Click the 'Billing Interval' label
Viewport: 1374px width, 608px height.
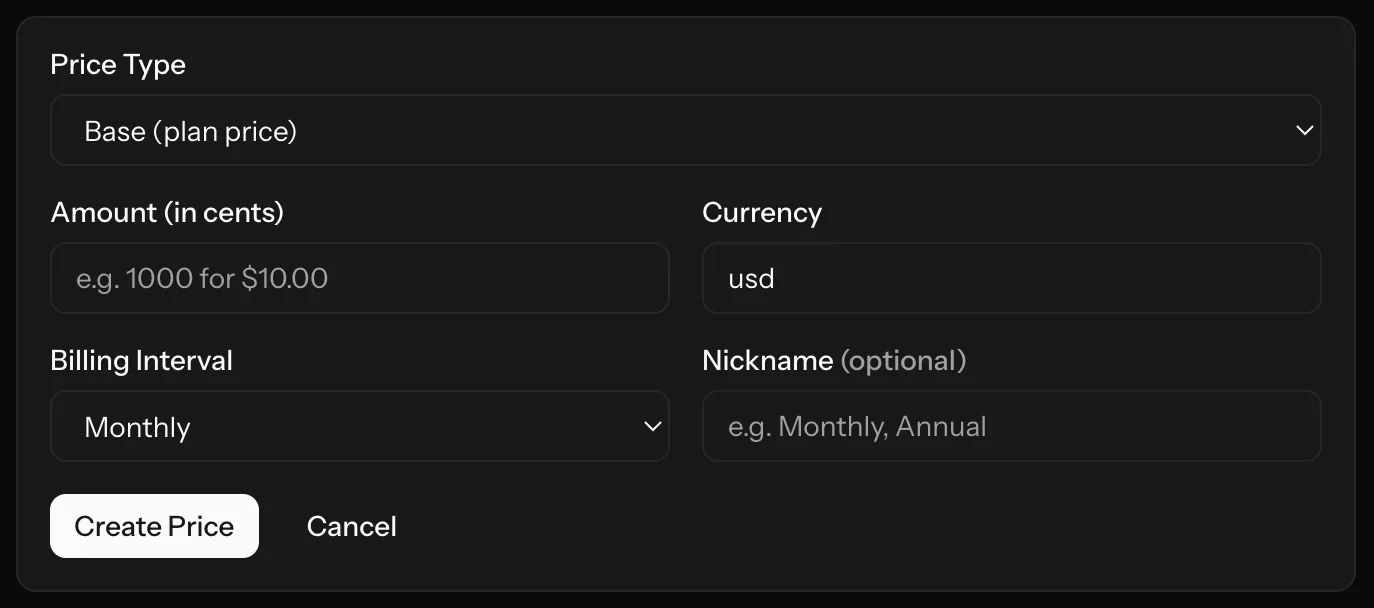(x=141, y=360)
